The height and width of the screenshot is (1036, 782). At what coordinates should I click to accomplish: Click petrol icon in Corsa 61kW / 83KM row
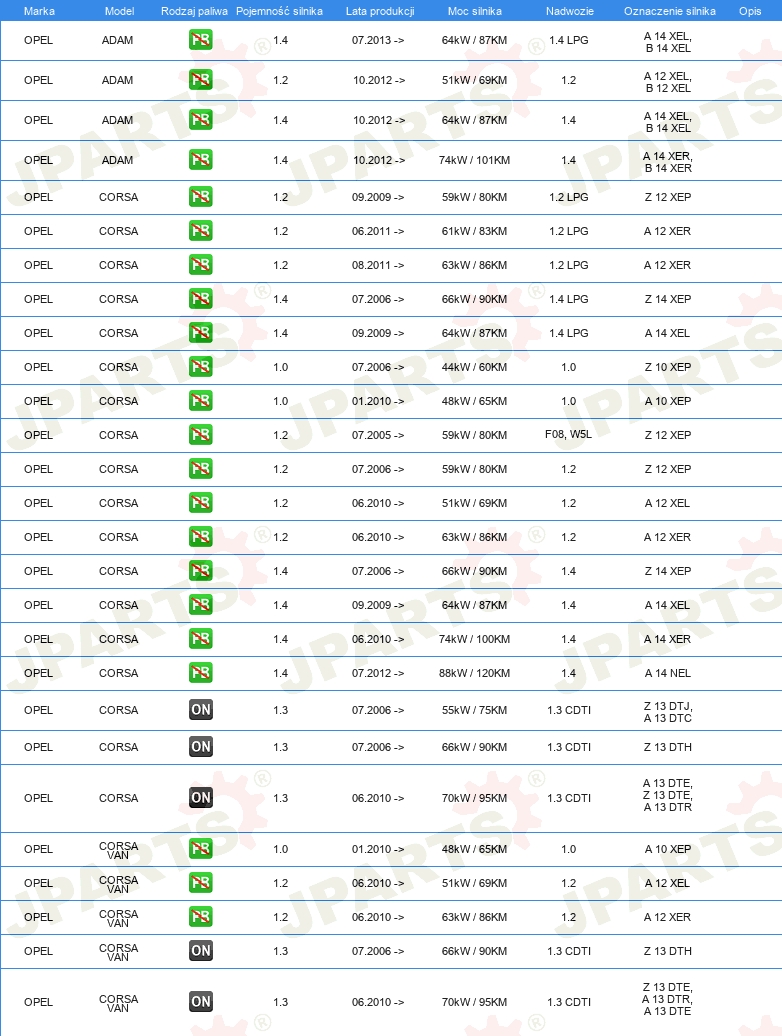coord(201,231)
